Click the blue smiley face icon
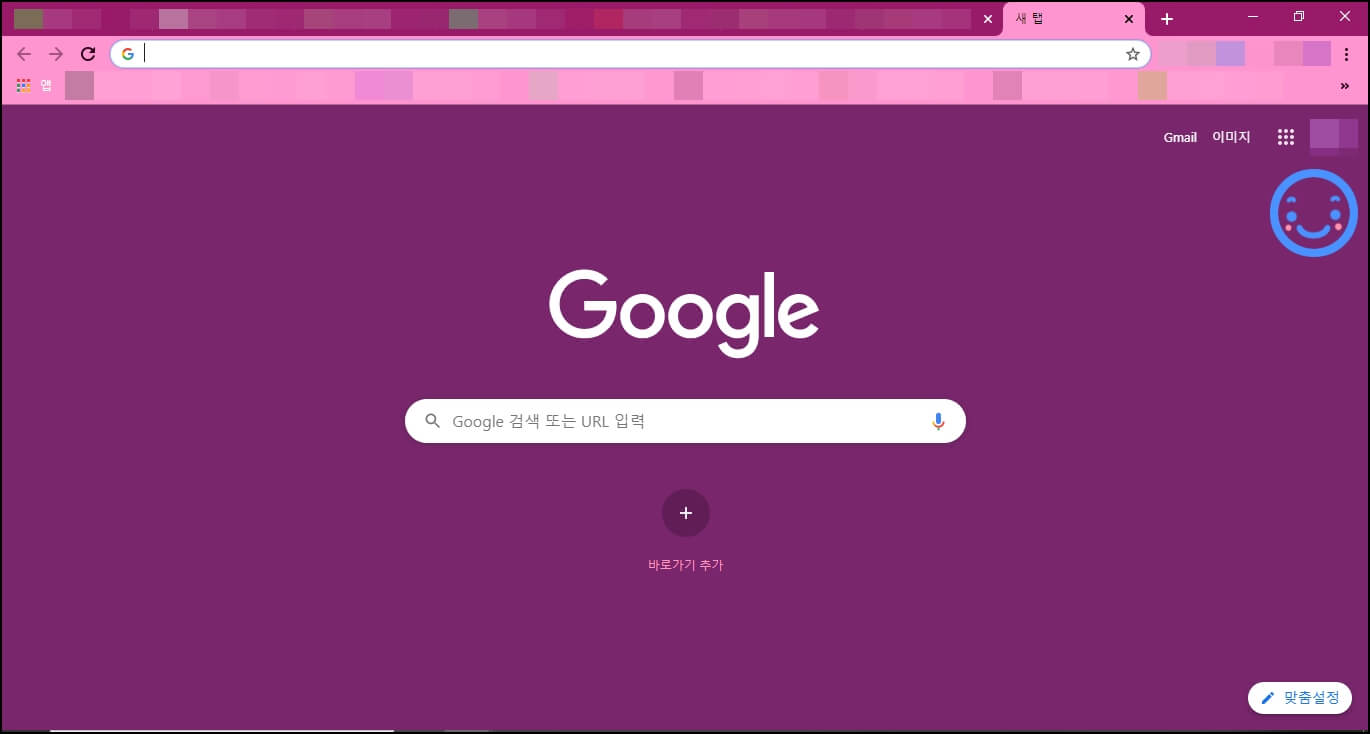 [x=1314, y=212]
